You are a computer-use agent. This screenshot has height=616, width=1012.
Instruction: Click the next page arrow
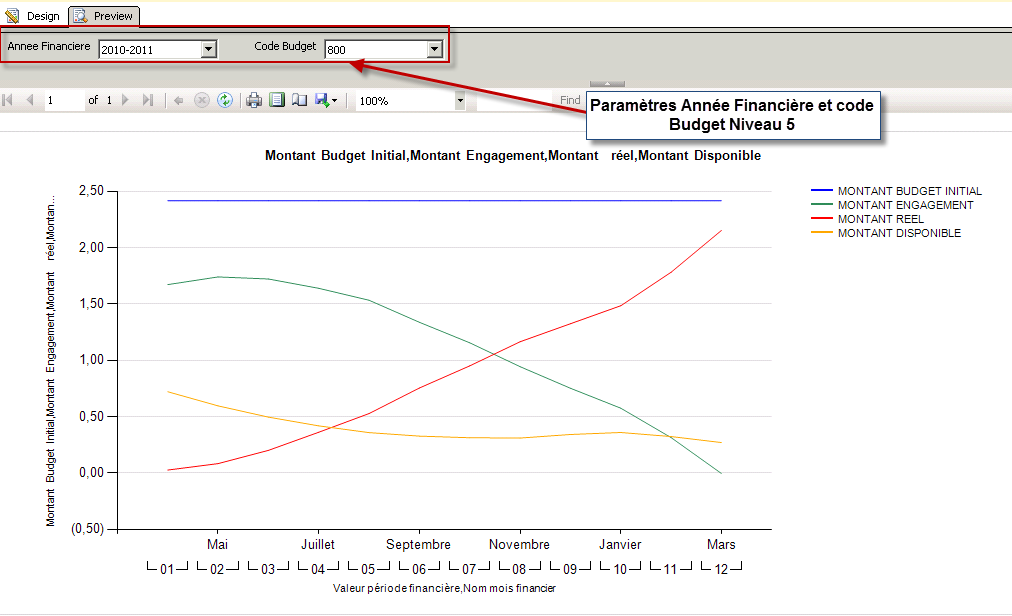pyautogui.click(x=125, y=100)
